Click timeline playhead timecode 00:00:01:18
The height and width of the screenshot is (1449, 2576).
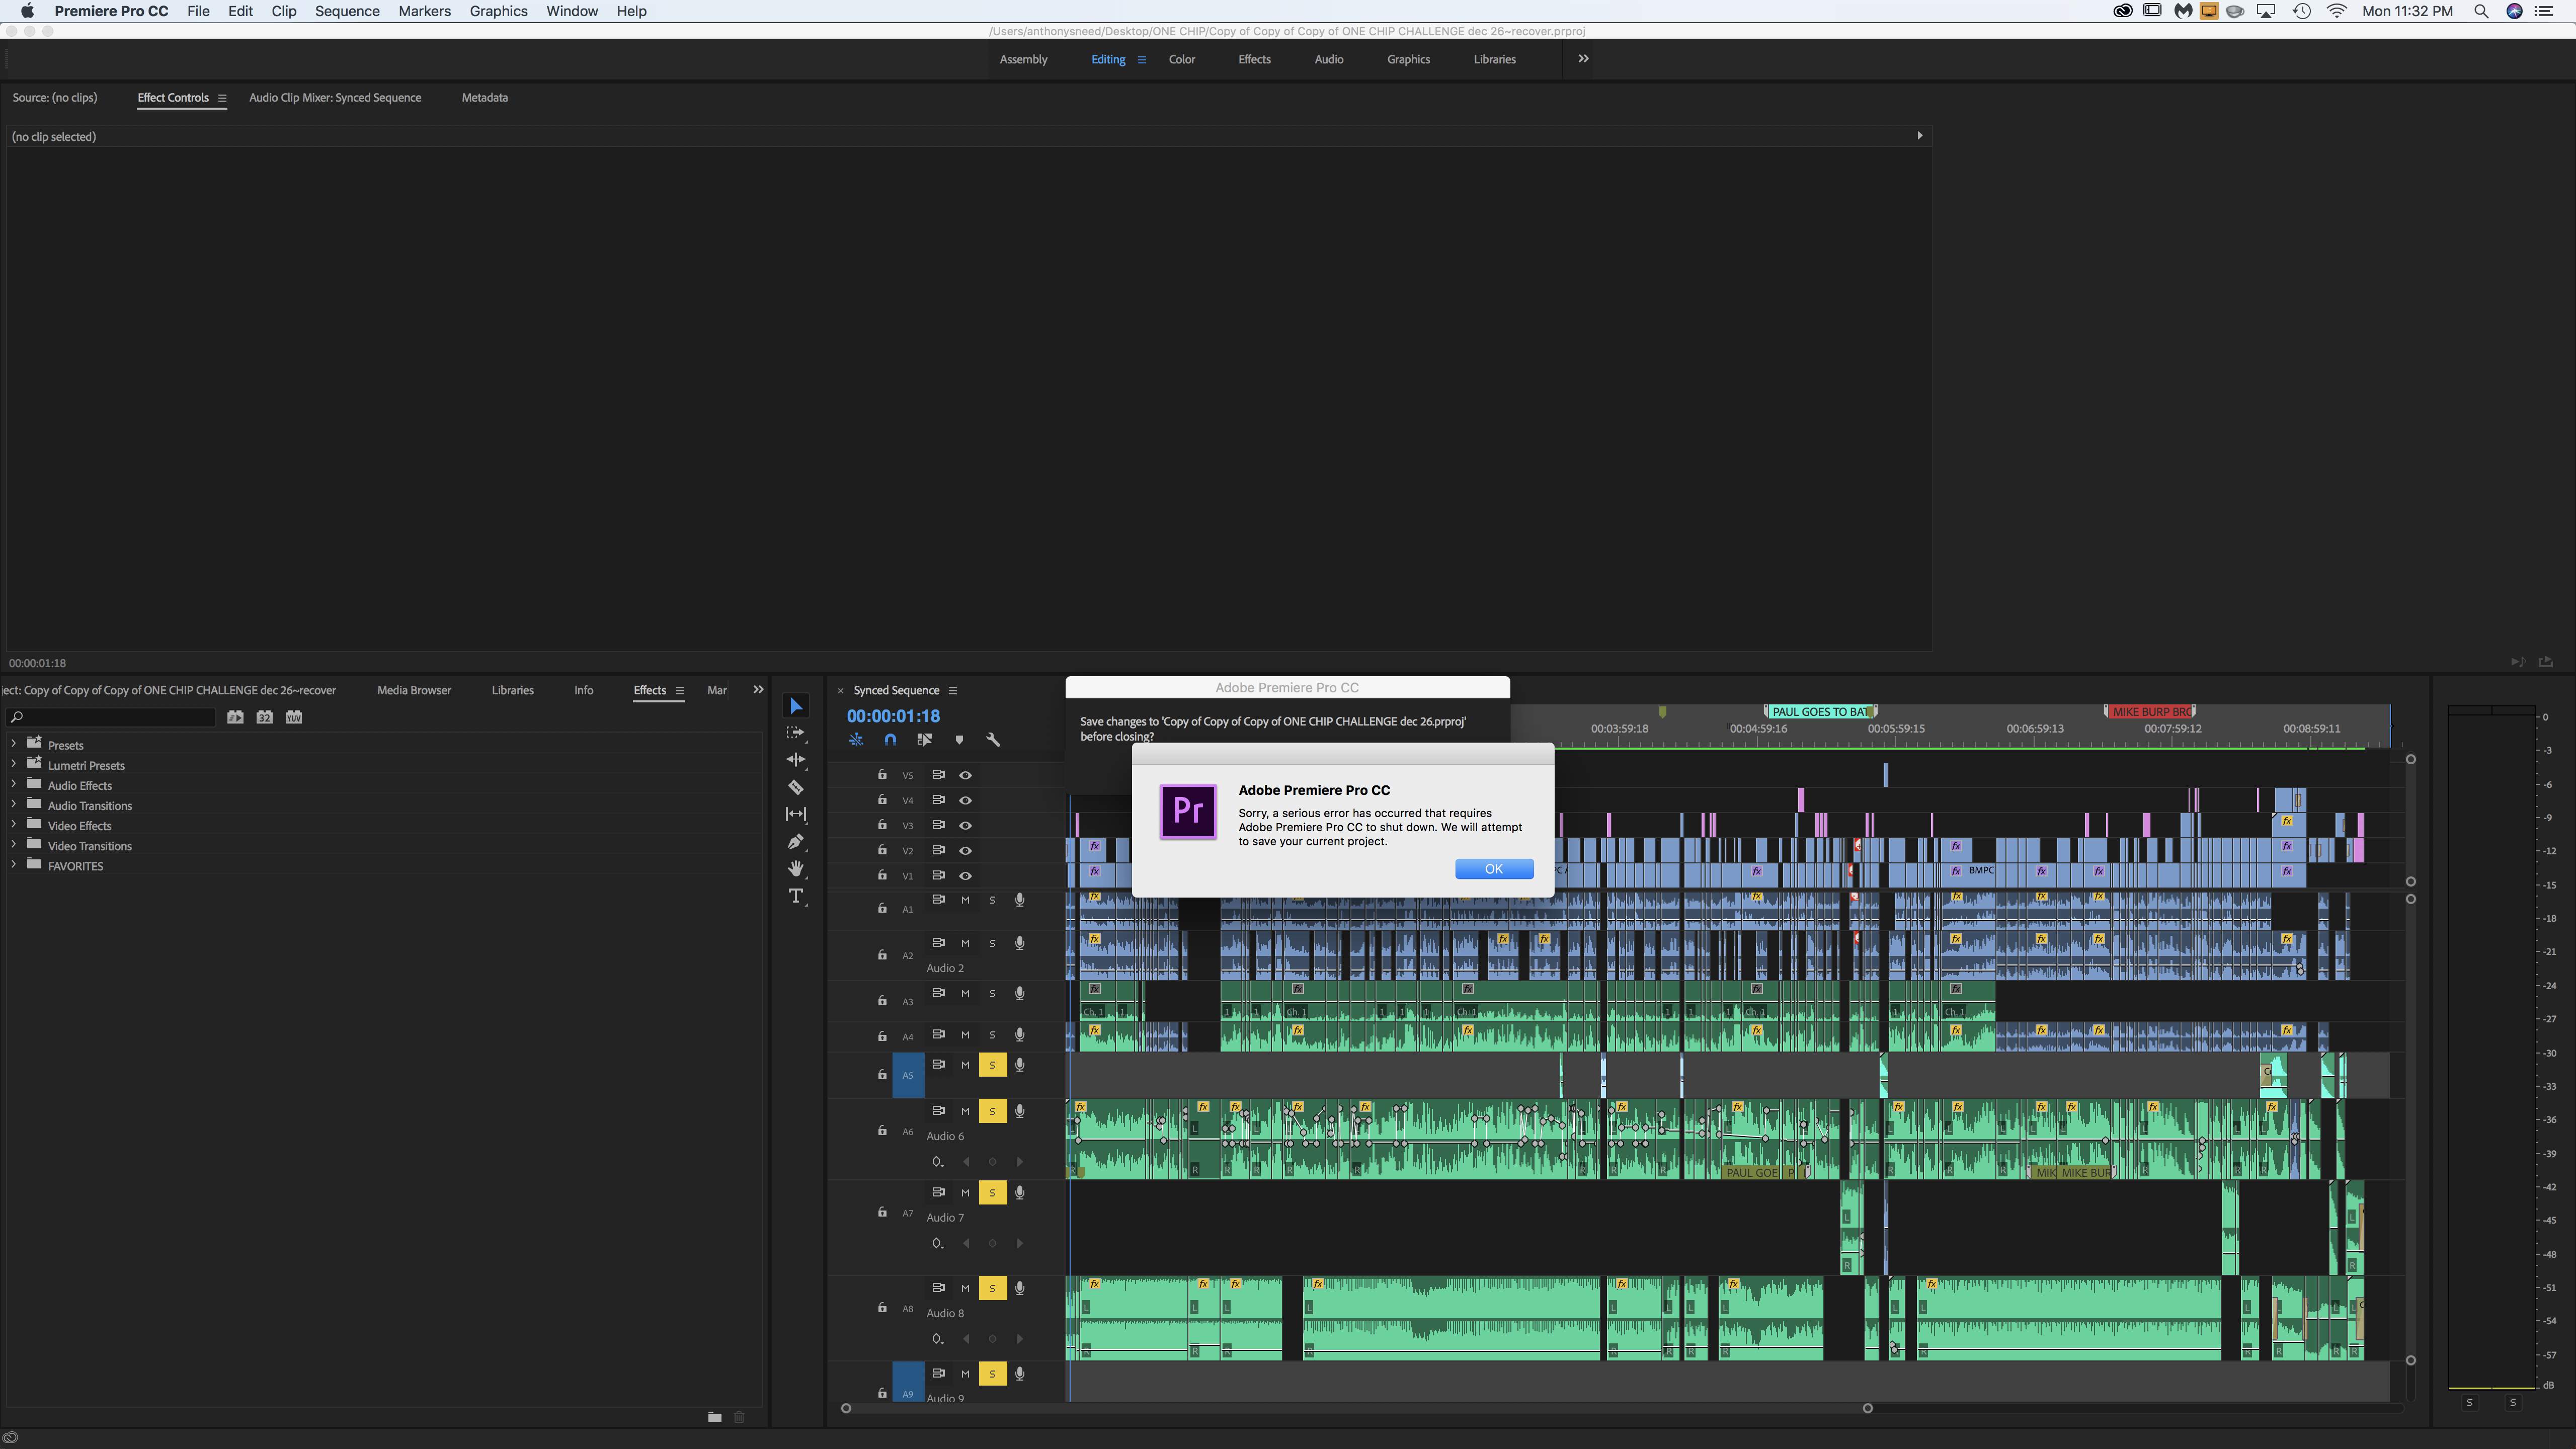click(x=893, y=716)
